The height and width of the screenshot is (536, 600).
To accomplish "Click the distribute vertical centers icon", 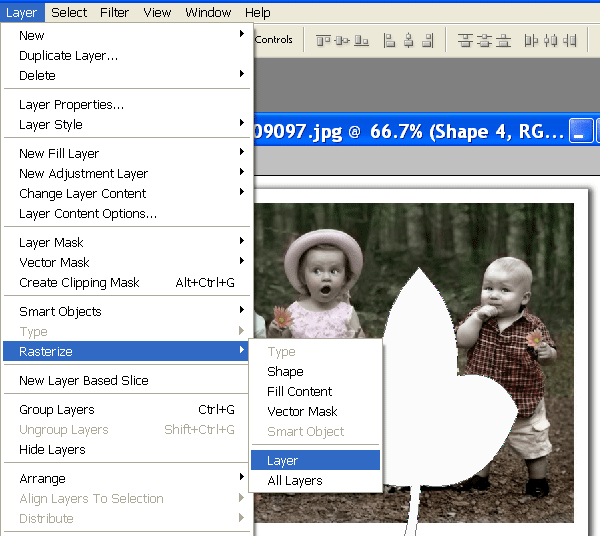I will (x=484, y=40).
